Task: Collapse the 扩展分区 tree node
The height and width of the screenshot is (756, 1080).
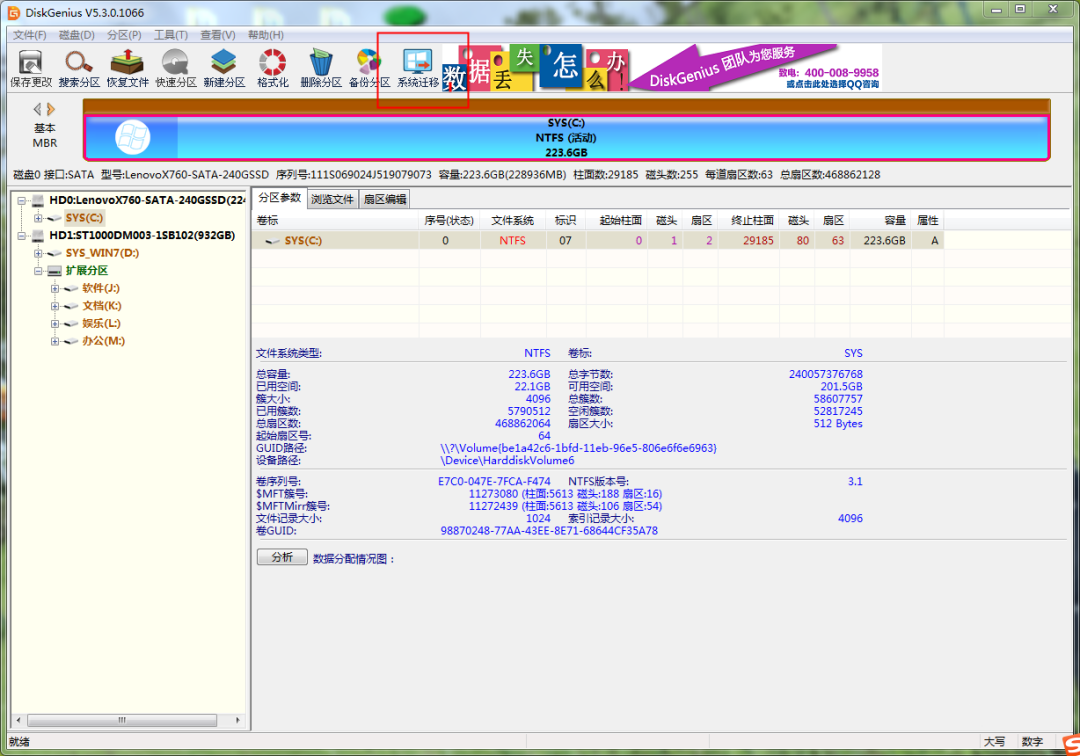Action: 39,271
